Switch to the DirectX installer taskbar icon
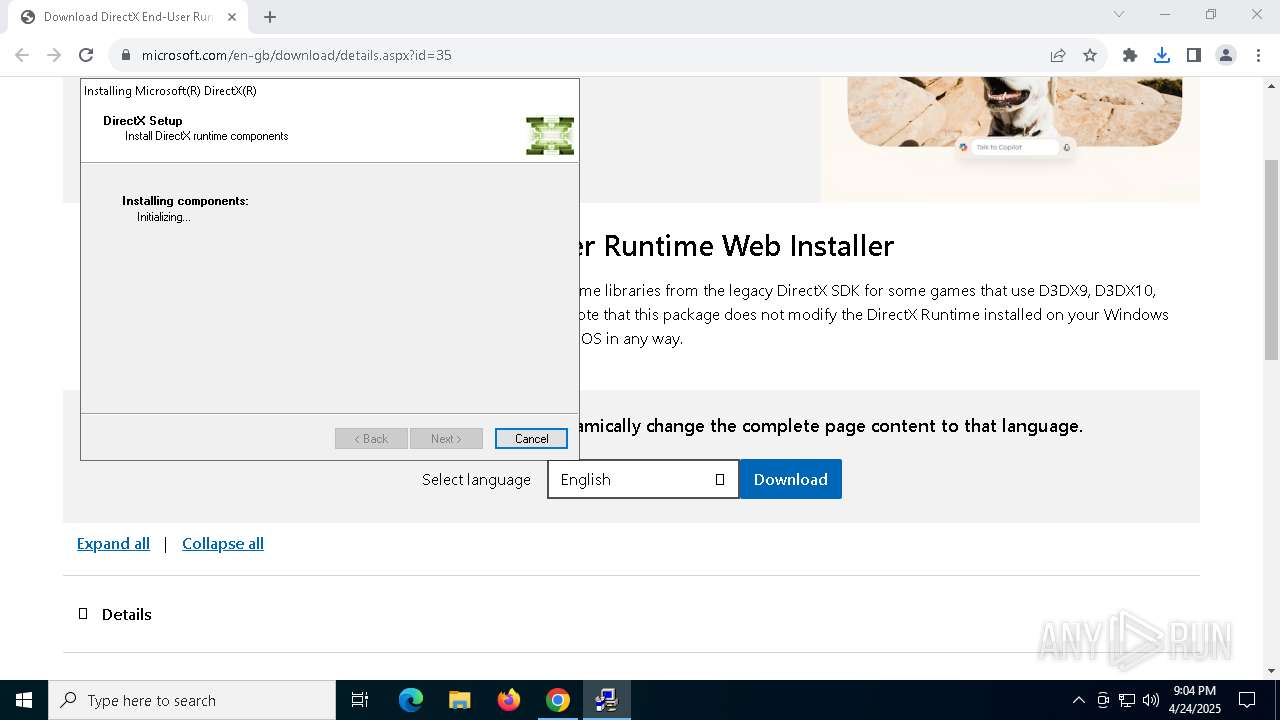Screen dimensions: 1280x720 [x=606, y=700]
